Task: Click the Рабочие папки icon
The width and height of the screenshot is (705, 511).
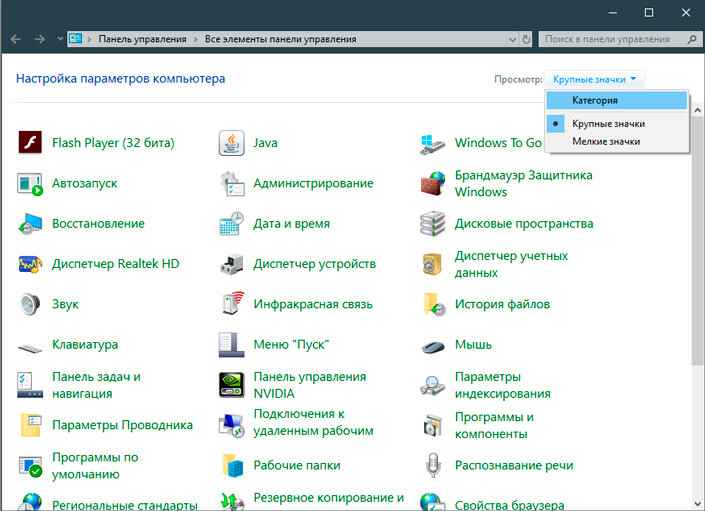Action: tap(232, 465)
